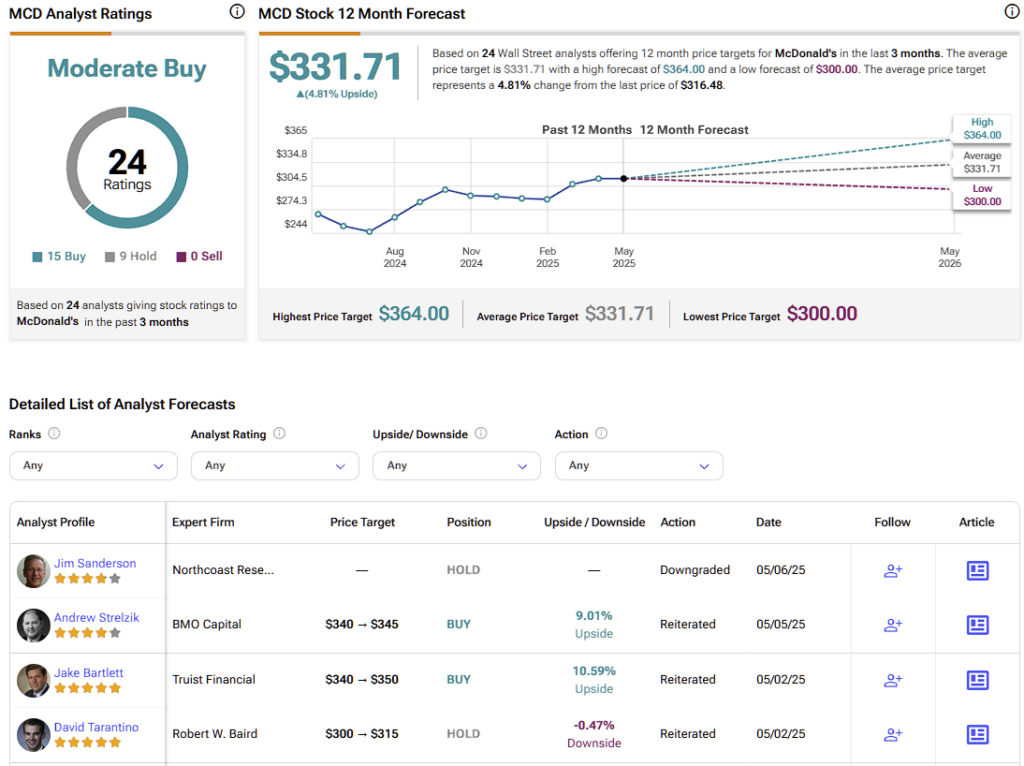
Task: Click the info icon beside MCD Stock 12 Month Forecast
Action: coord(1012,12)
